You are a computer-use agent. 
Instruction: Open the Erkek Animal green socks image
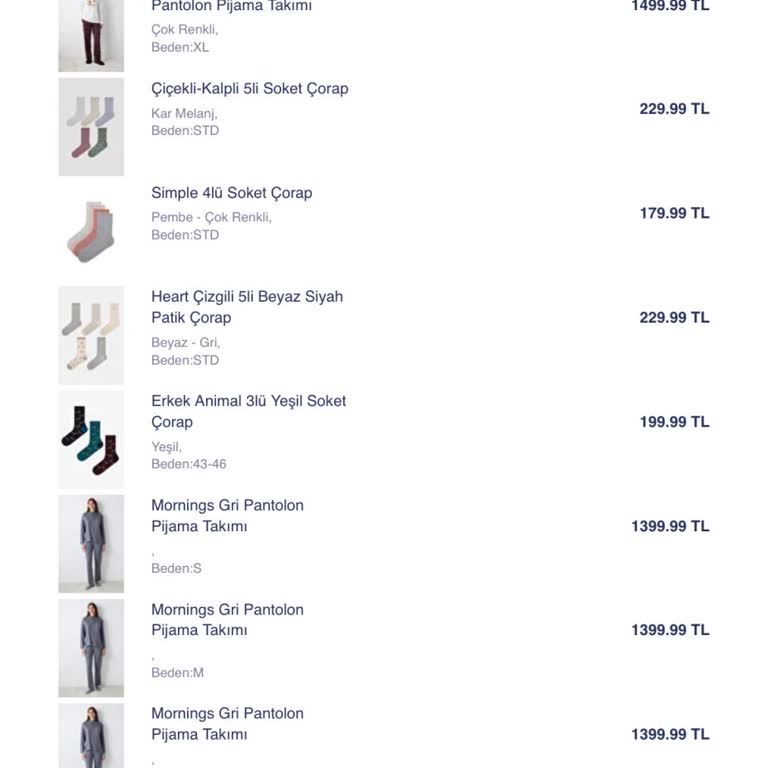[91, 439]
